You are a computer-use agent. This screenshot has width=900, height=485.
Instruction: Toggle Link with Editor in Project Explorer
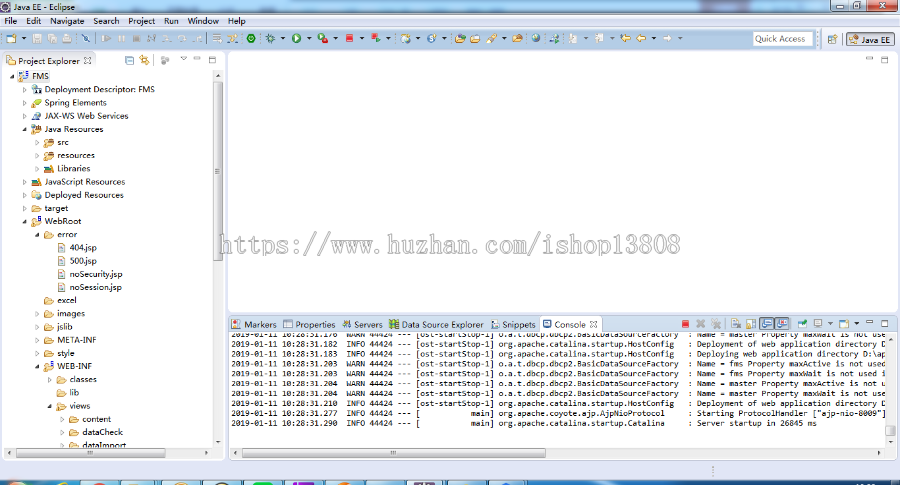coord(144,60)
